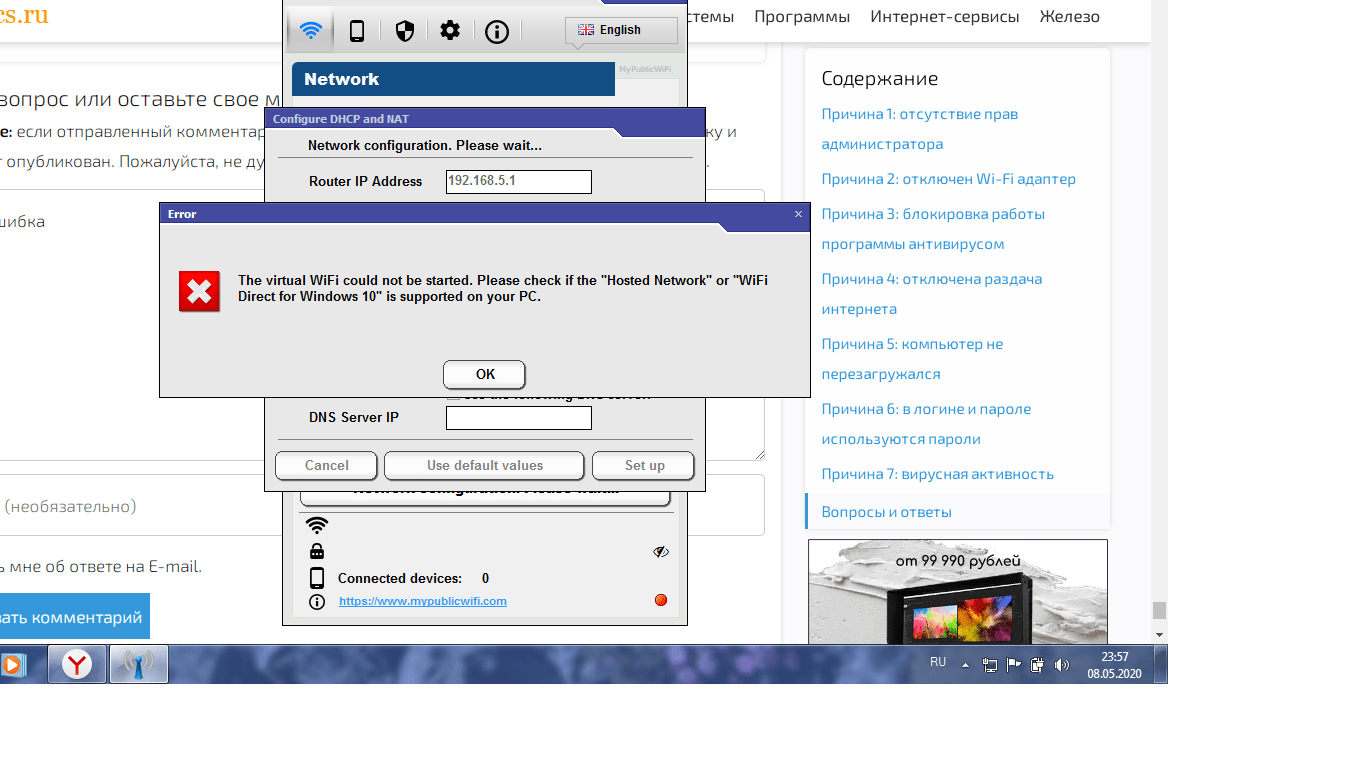Screen dimensions: 1366x768
Task: Click the network tray icon
Action: 990,664
